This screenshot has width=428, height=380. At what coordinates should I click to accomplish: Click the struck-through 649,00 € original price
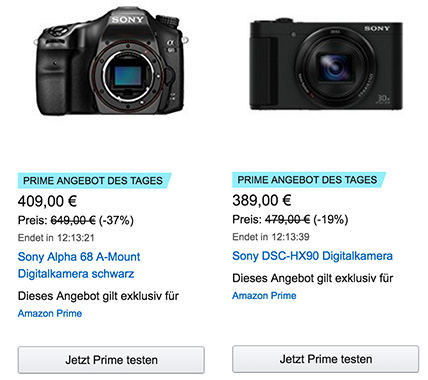coord(73,220)
